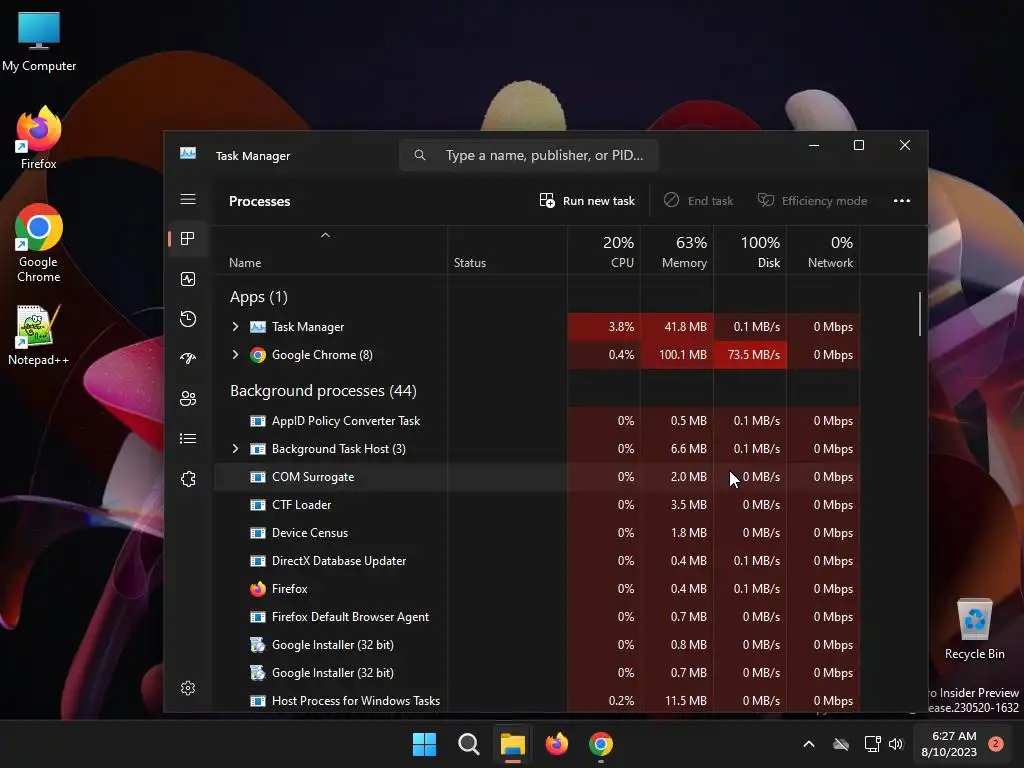
Task: Sort by Memory column header
Action: pyautogui.click(x=677, y=251)
